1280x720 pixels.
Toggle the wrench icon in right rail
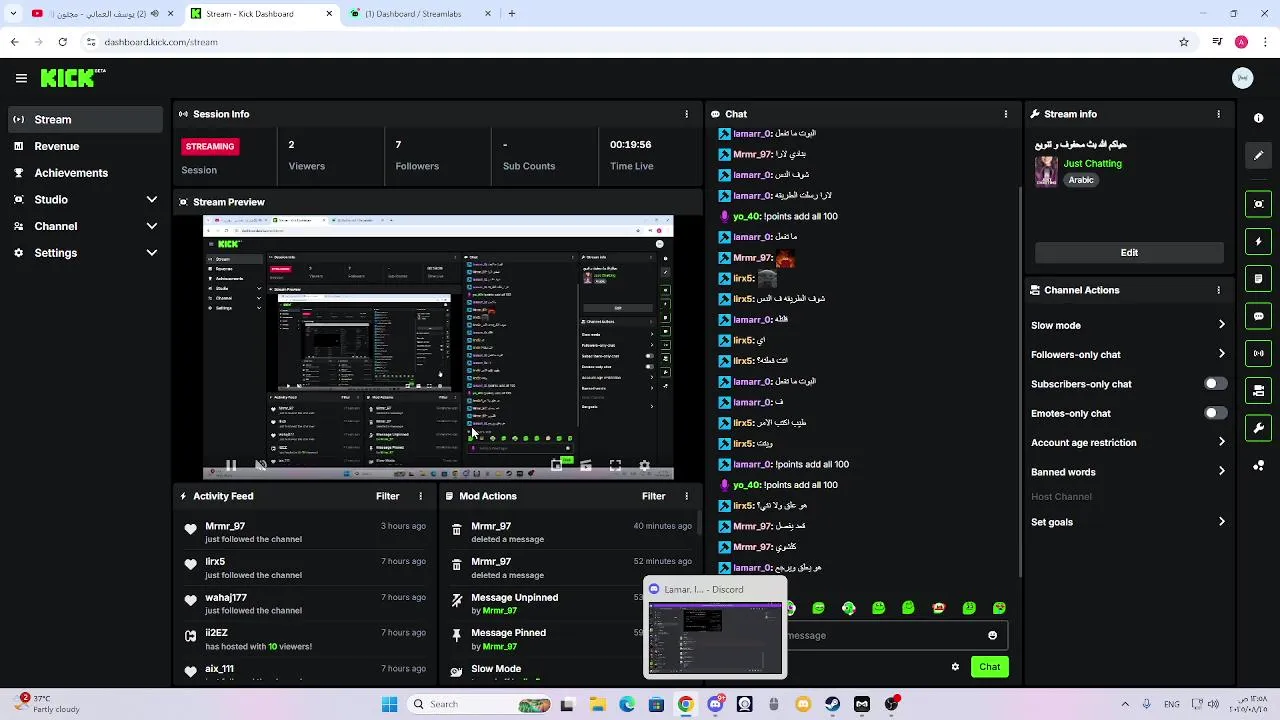(1258, 428)
